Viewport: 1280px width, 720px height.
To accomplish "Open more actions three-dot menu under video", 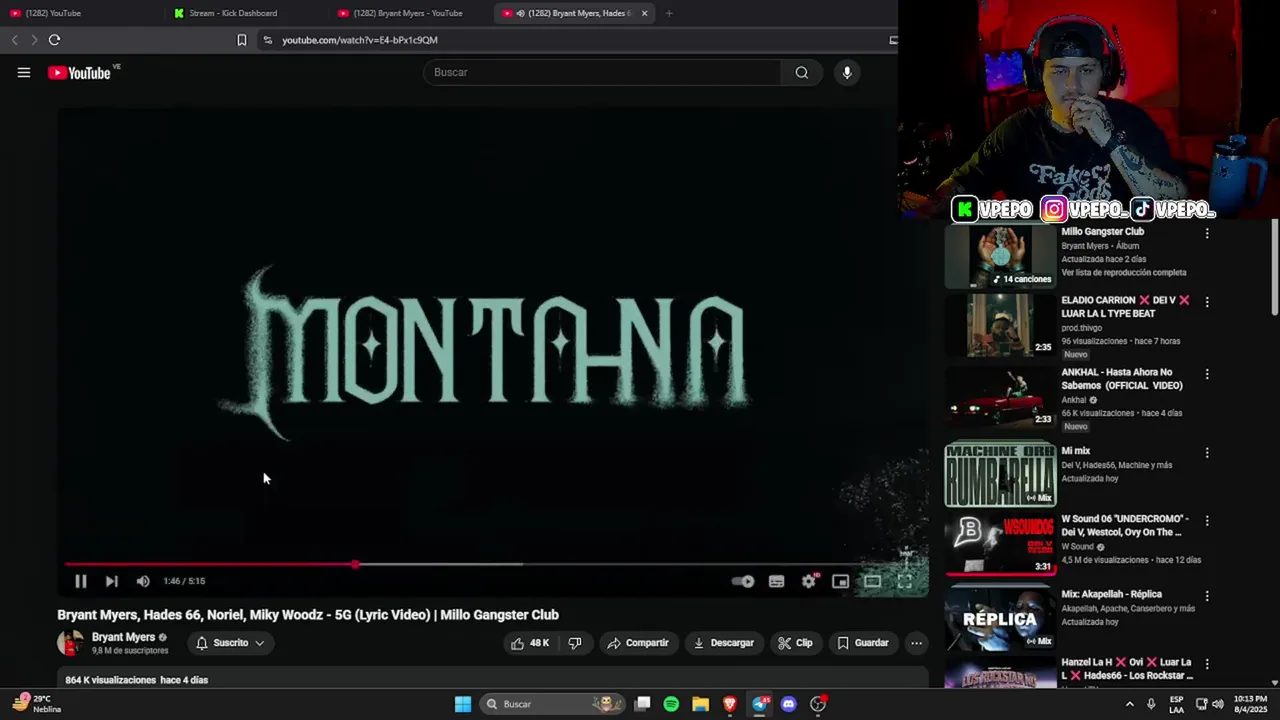I will coord(916,643).
